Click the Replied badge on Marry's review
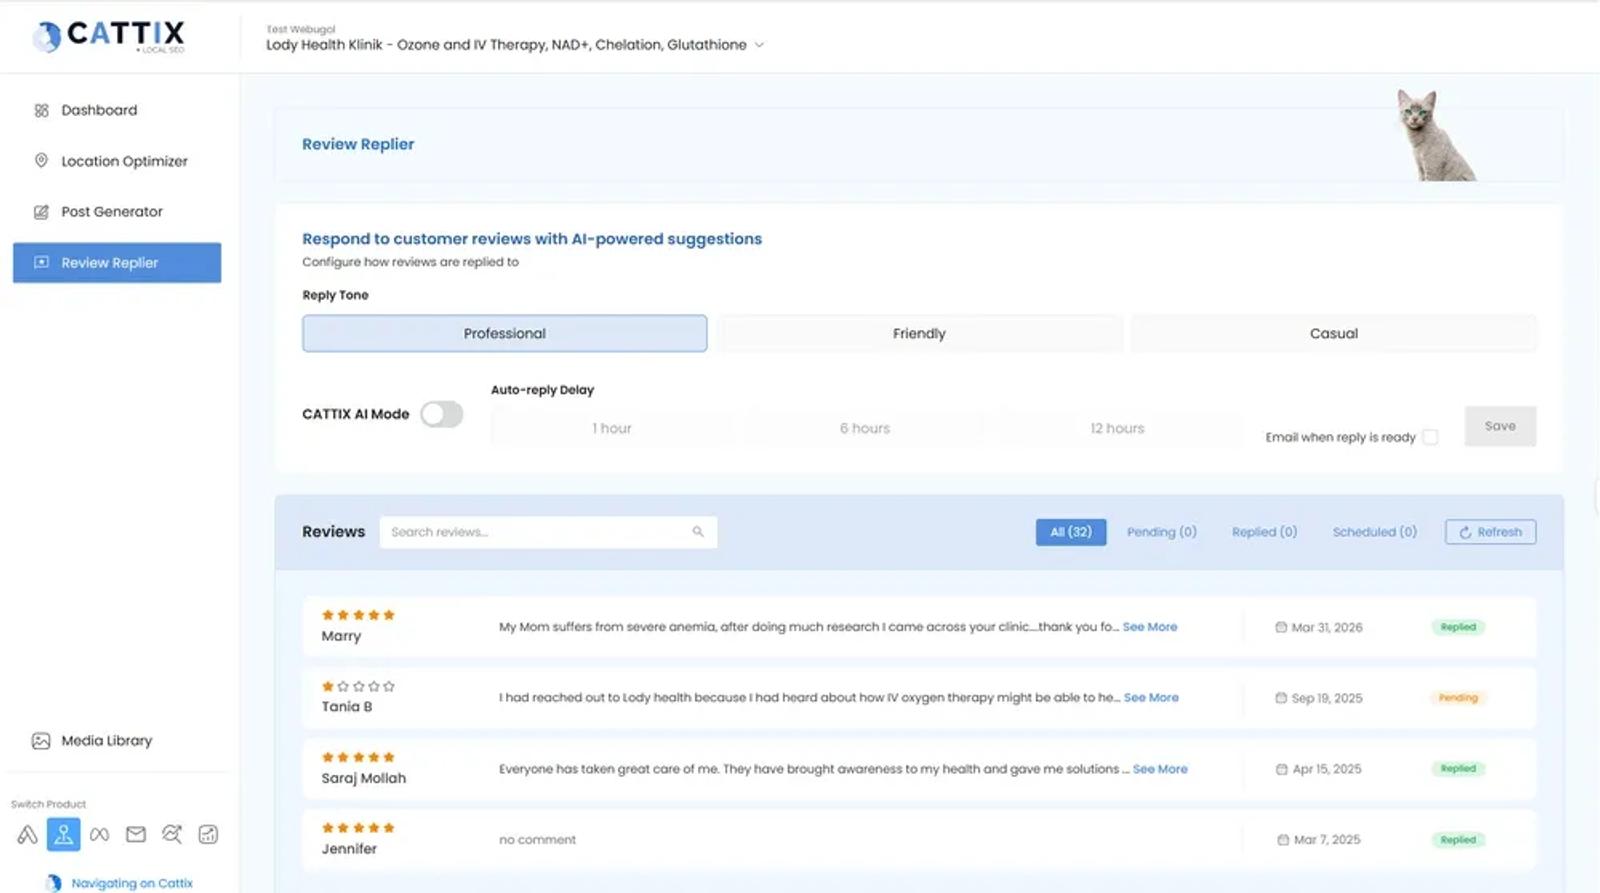Screen dimensions: 1600x893 (x=1458, y=627)
